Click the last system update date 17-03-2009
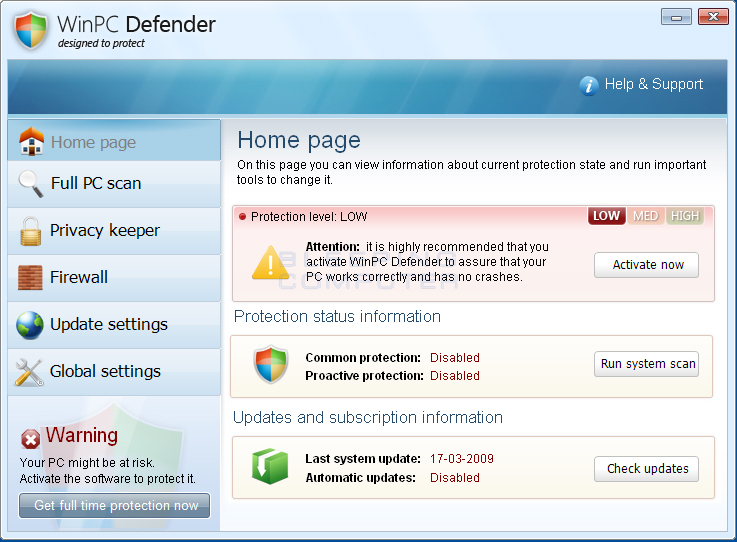The height and width of the screenshot is (542, 737). [x=462, y=459]
